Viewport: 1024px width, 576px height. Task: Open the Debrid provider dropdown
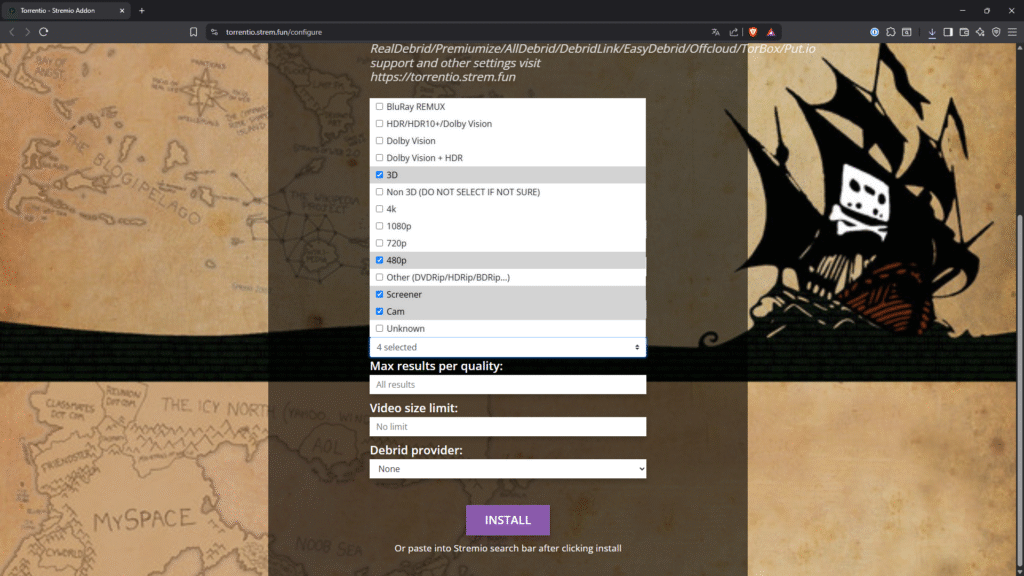click(507, 469)
